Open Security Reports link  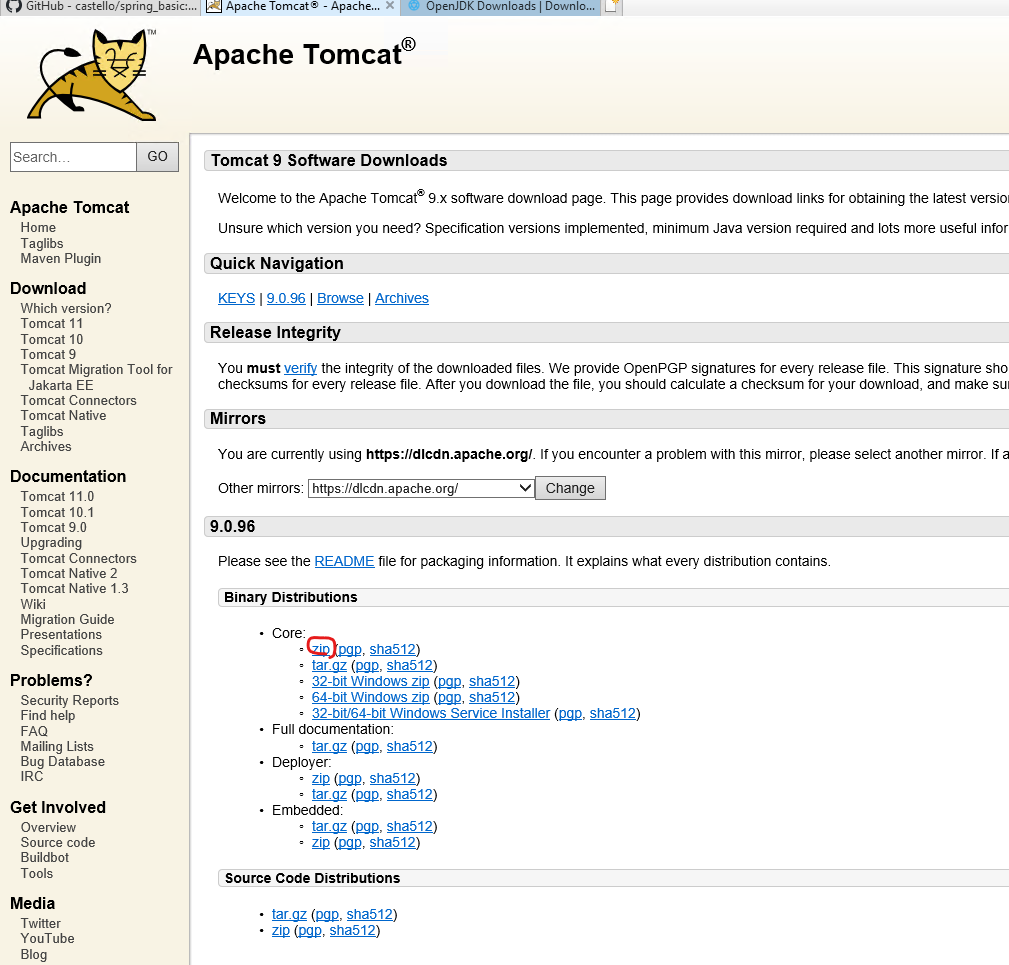(x=69, y=701)
